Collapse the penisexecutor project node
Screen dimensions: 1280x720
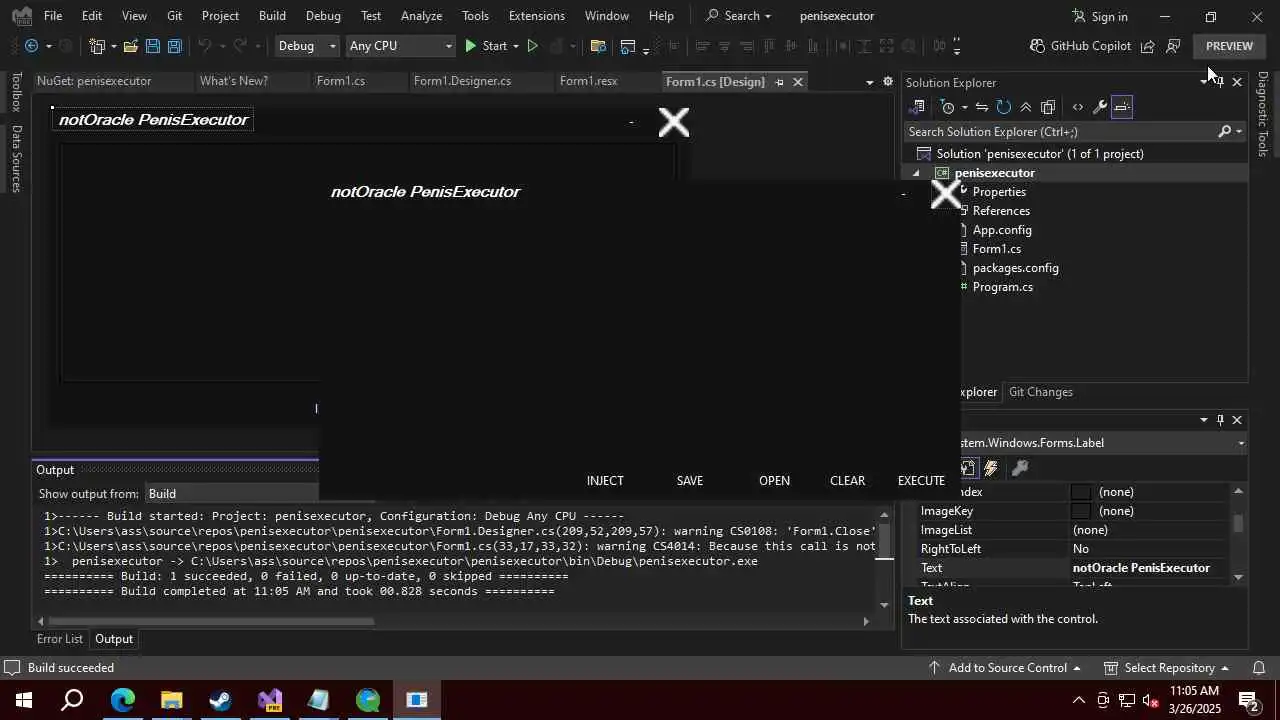pyautogui.click(x=916, y=173)
